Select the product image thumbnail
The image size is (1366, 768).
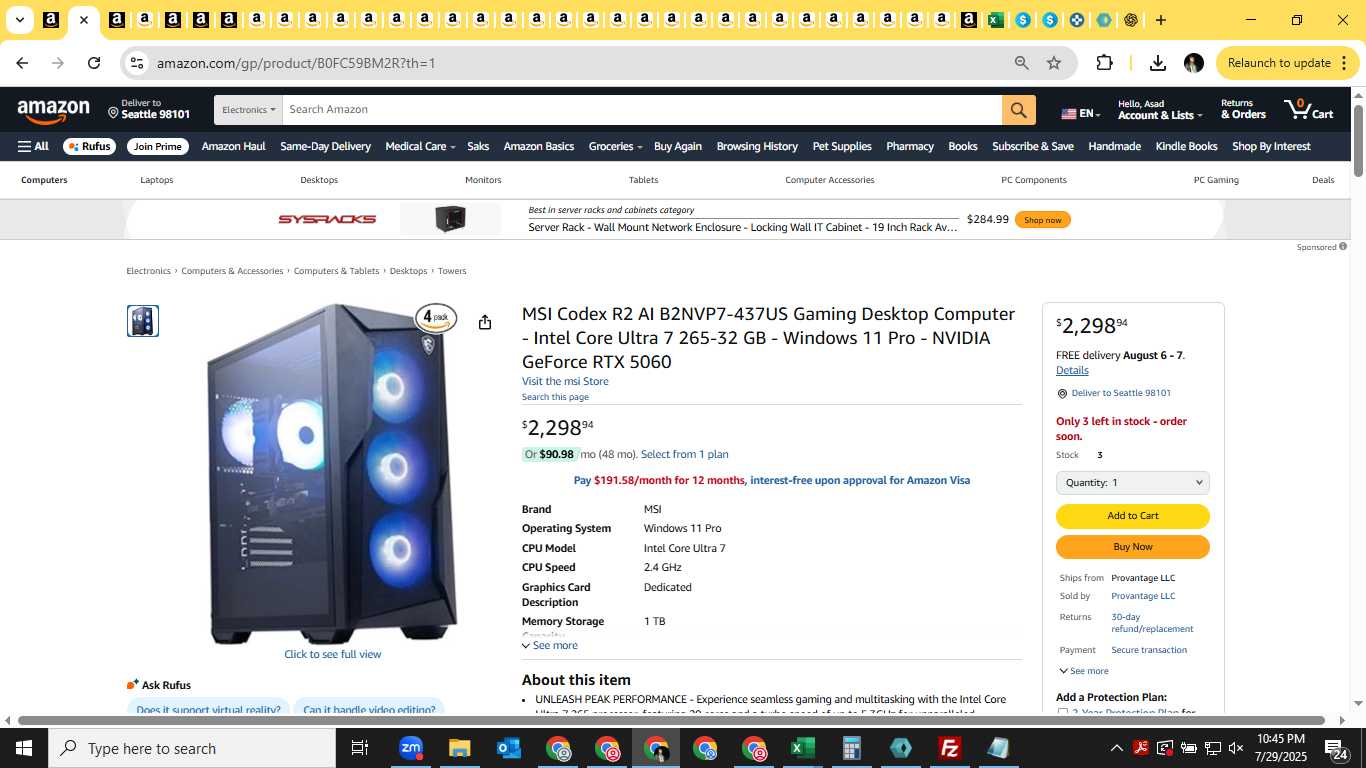point(143,321)
